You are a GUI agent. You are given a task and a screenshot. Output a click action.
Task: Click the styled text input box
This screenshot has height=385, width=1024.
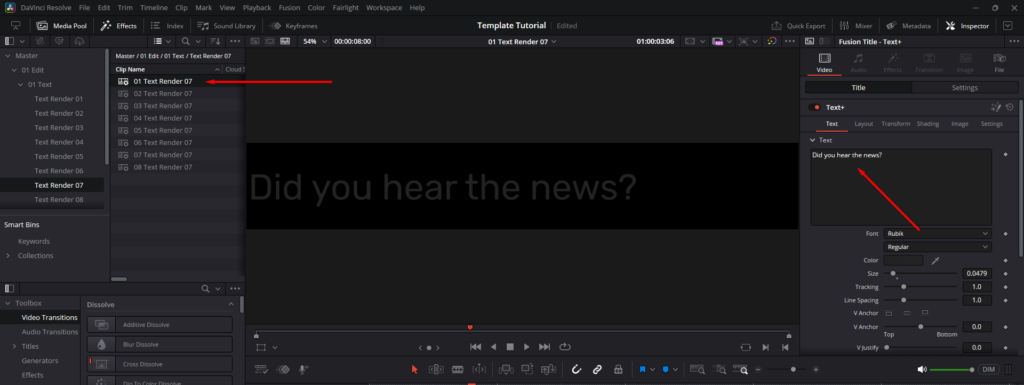[x=901, y=187]
